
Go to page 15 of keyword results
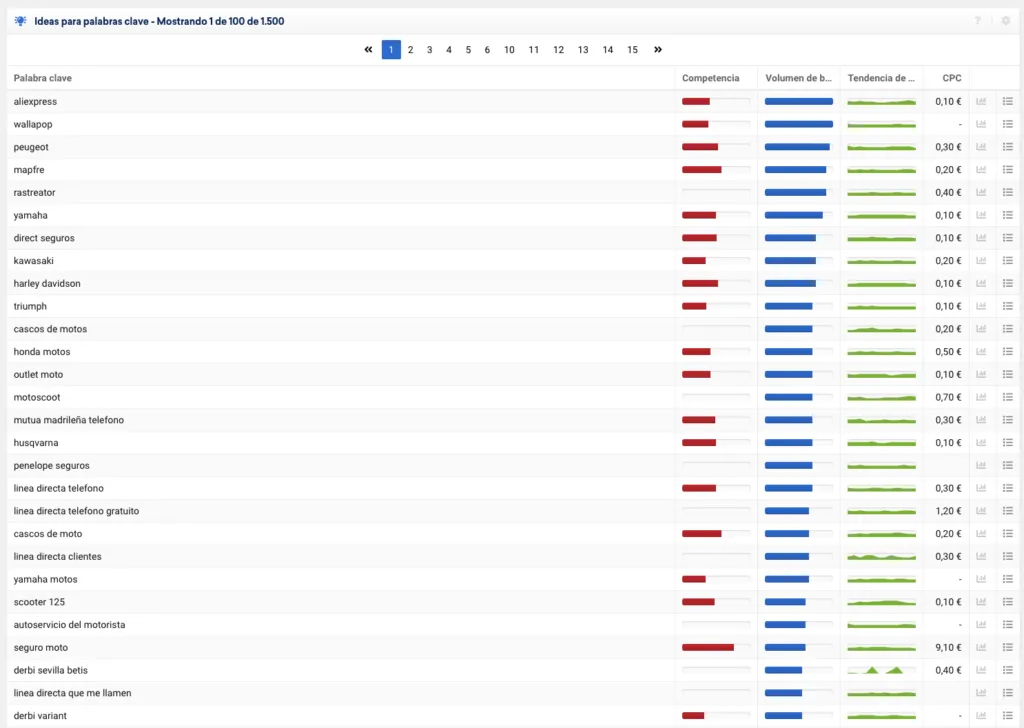[x=632, y=50]
